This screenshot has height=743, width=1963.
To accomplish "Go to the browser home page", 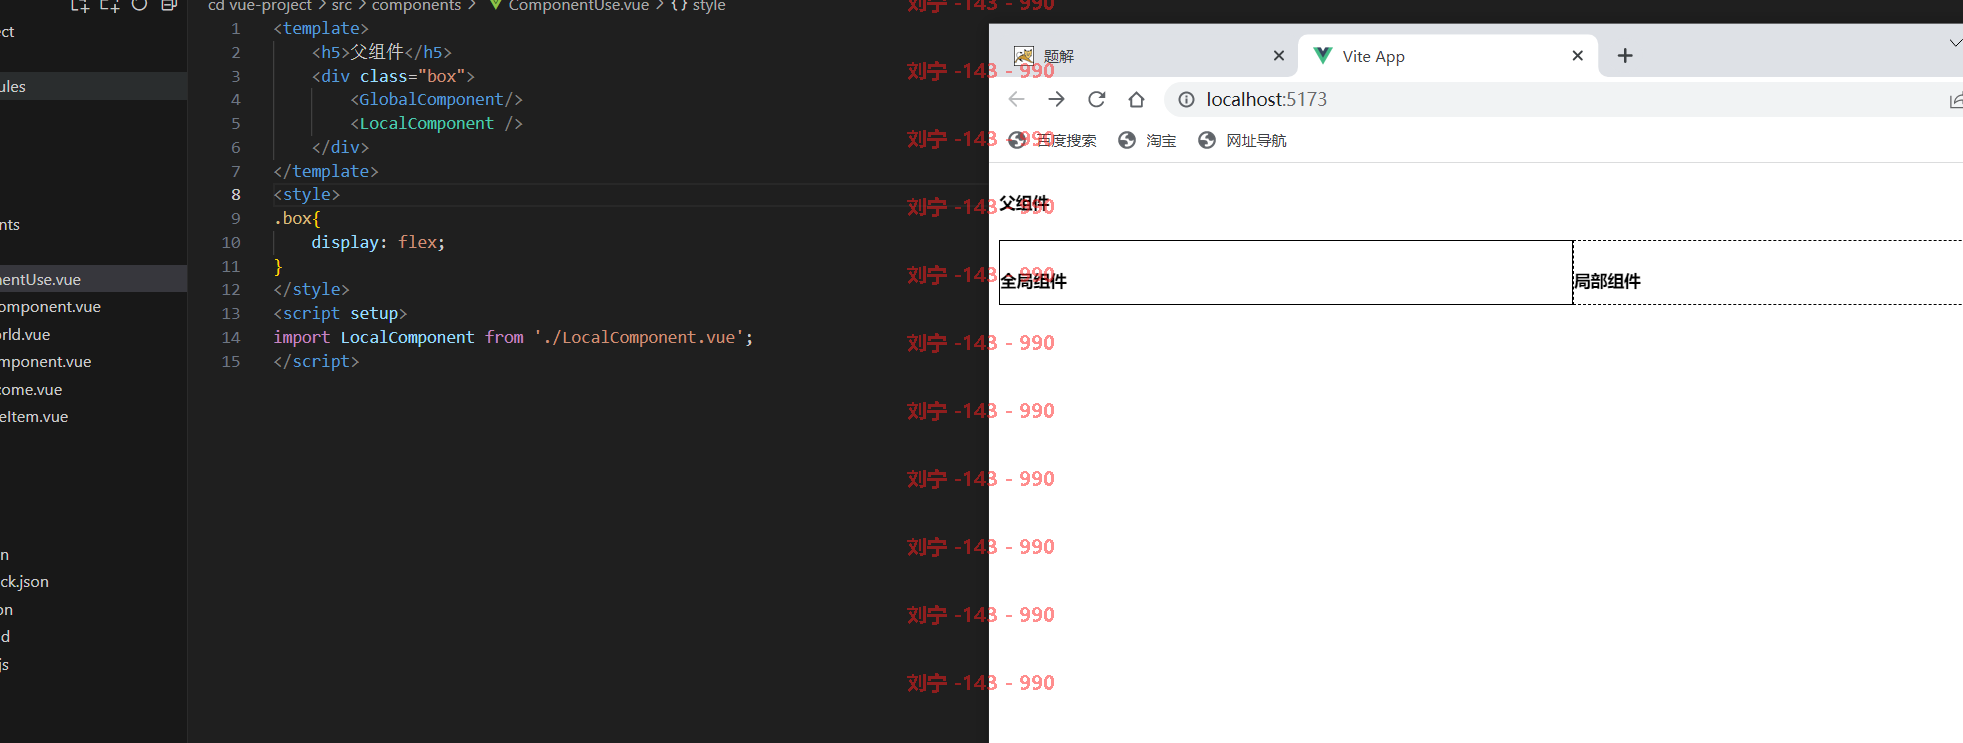I will 1136,99.
